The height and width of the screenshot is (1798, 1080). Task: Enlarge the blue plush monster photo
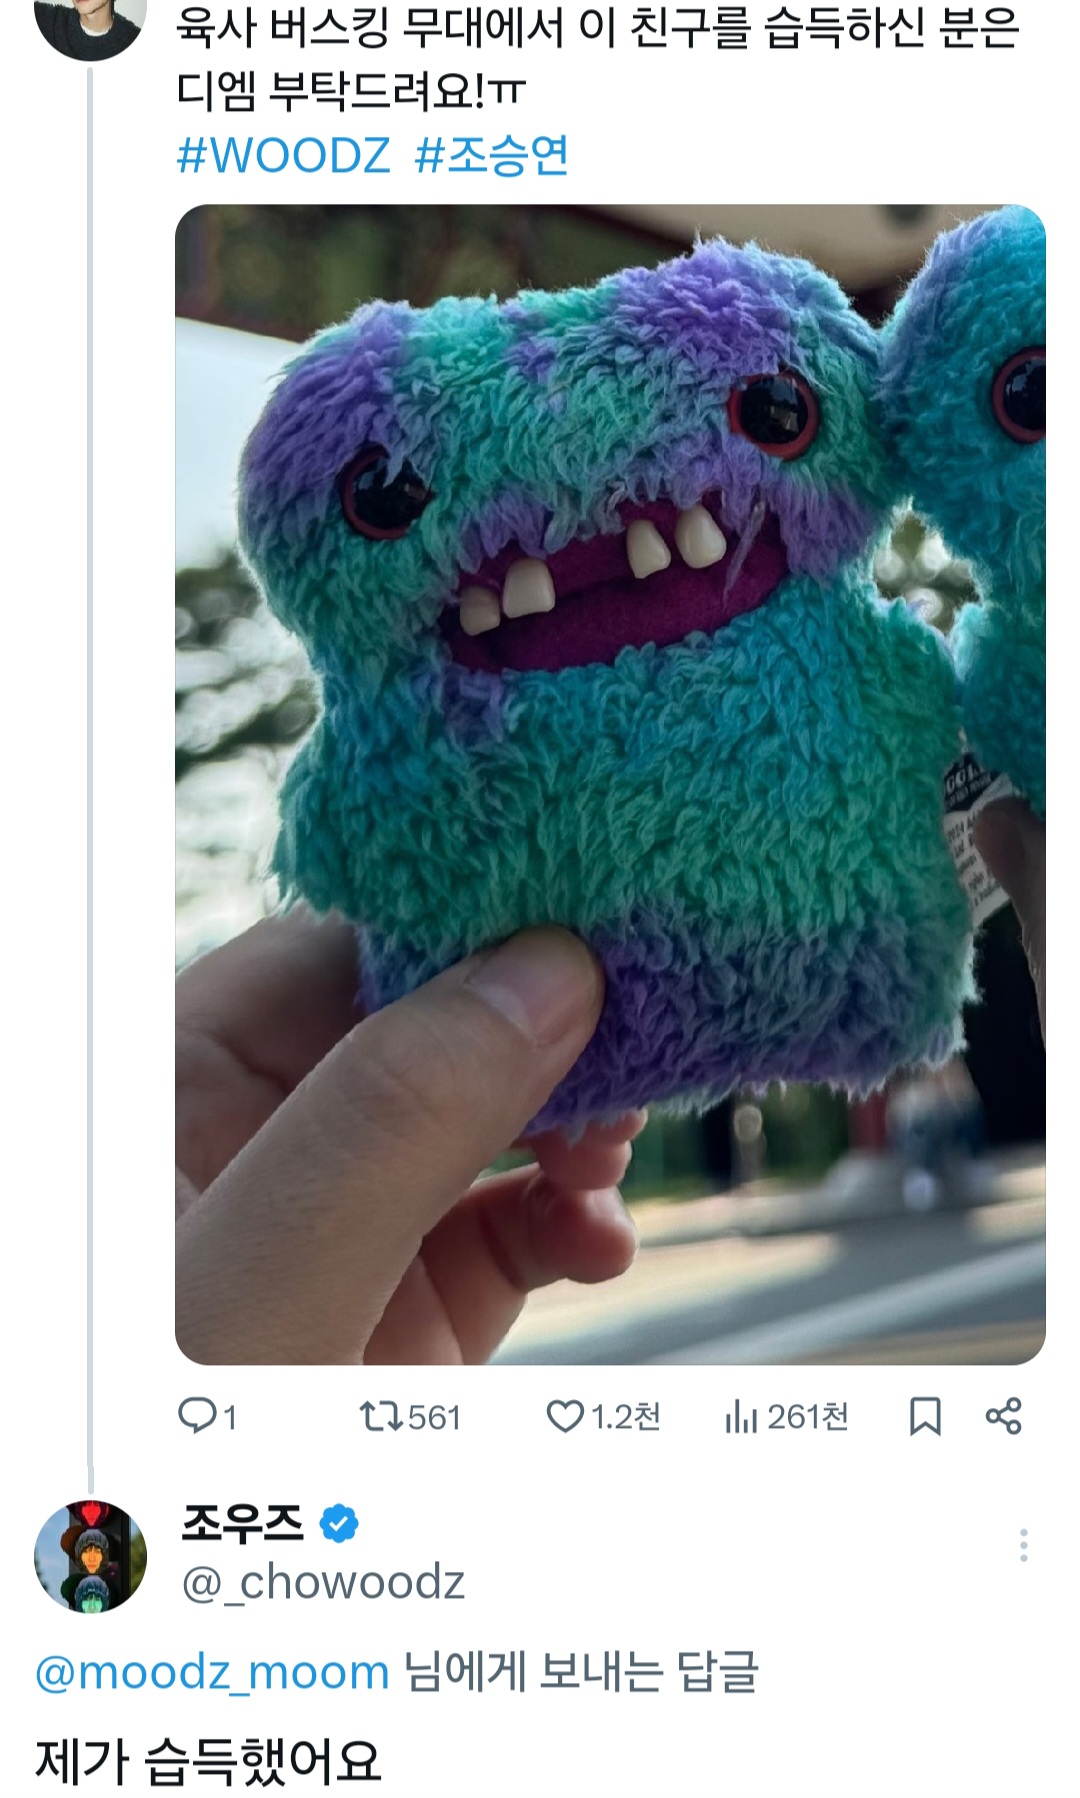[610, 784]
